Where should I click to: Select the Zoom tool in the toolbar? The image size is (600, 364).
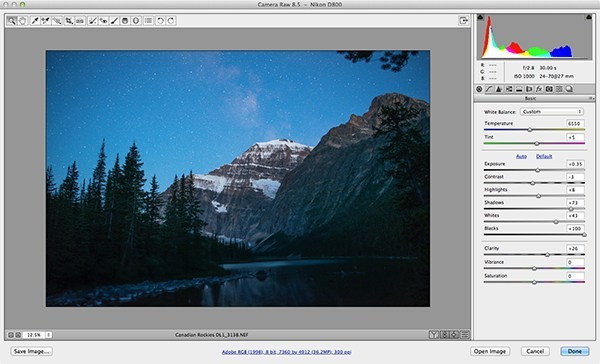12,21
